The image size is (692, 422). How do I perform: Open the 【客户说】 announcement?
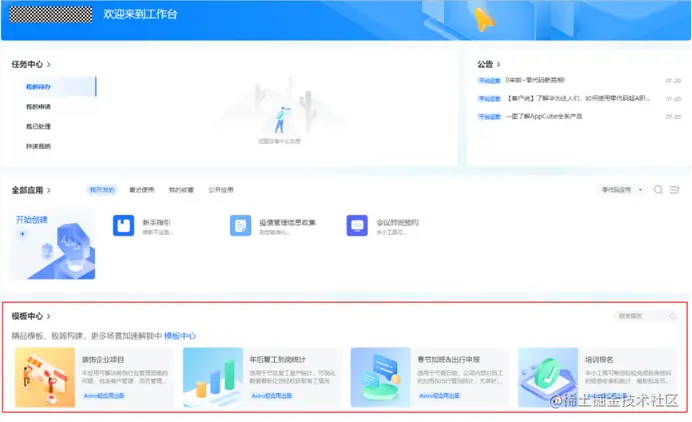pyautogui.click(x=578, y=98)
